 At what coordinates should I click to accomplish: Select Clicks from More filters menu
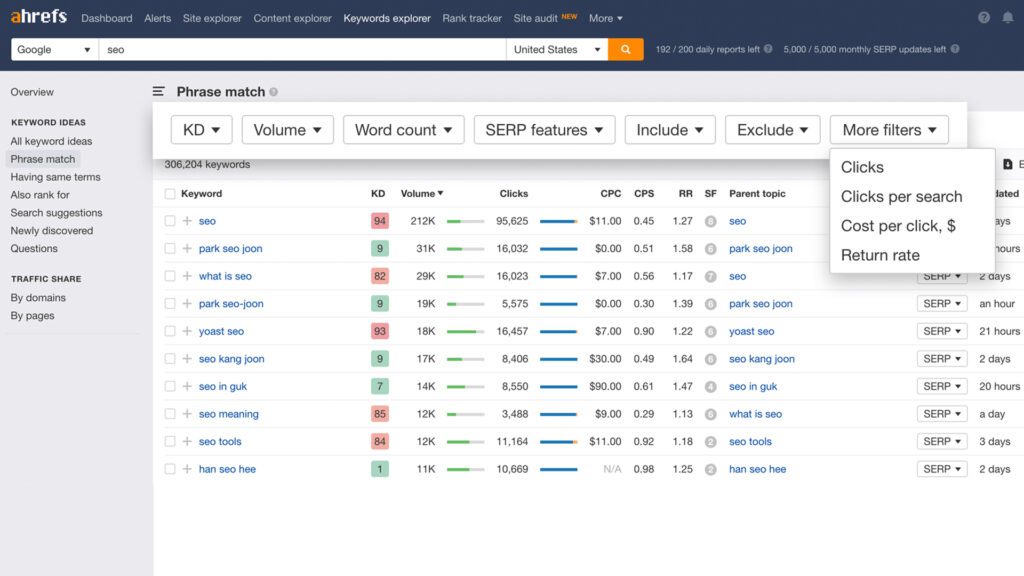[x=862, y=167]
